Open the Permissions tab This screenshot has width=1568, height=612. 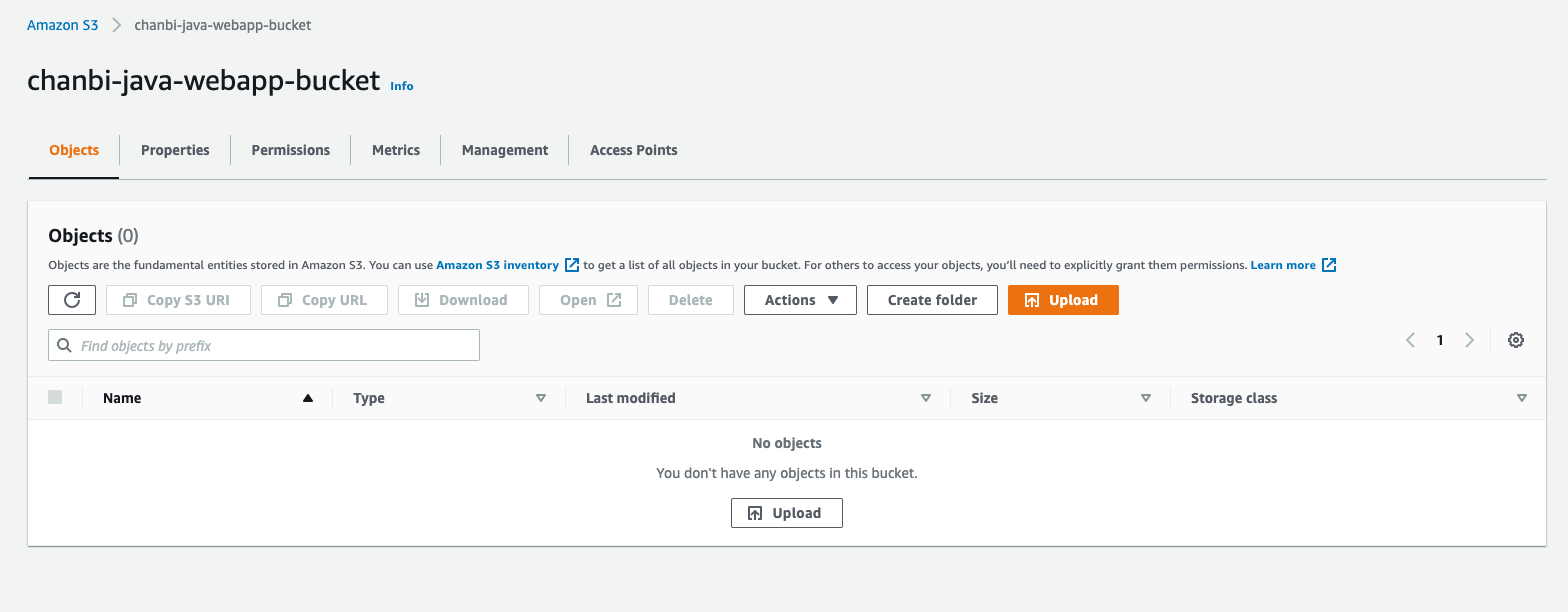[290, 150]
